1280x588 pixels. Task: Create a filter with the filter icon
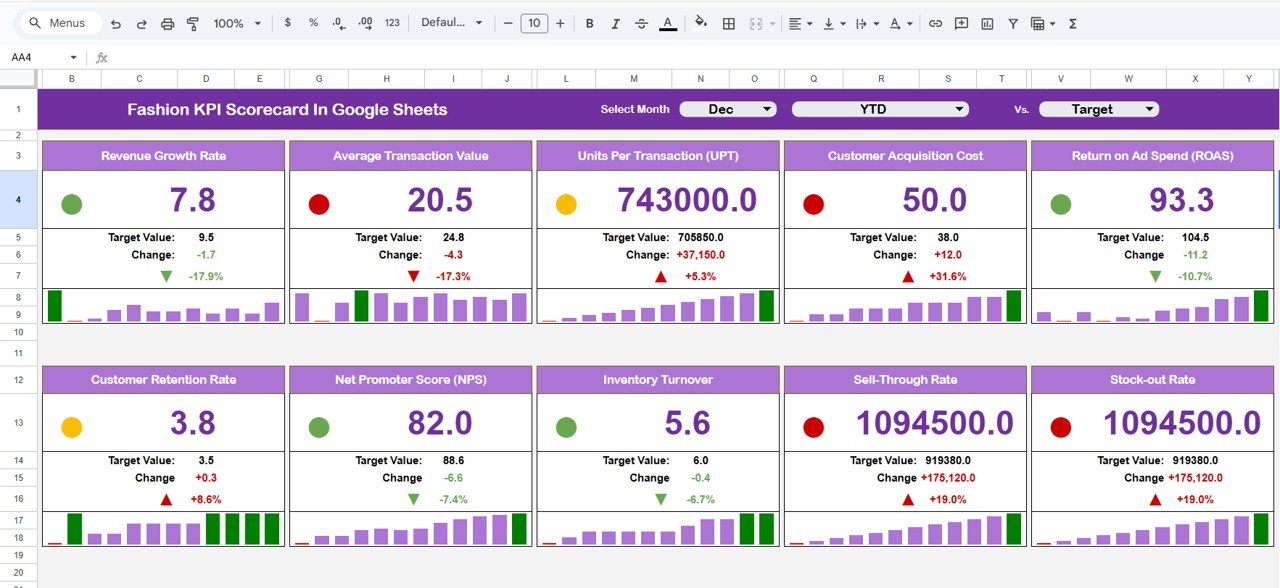click(x=1013, y=22)
